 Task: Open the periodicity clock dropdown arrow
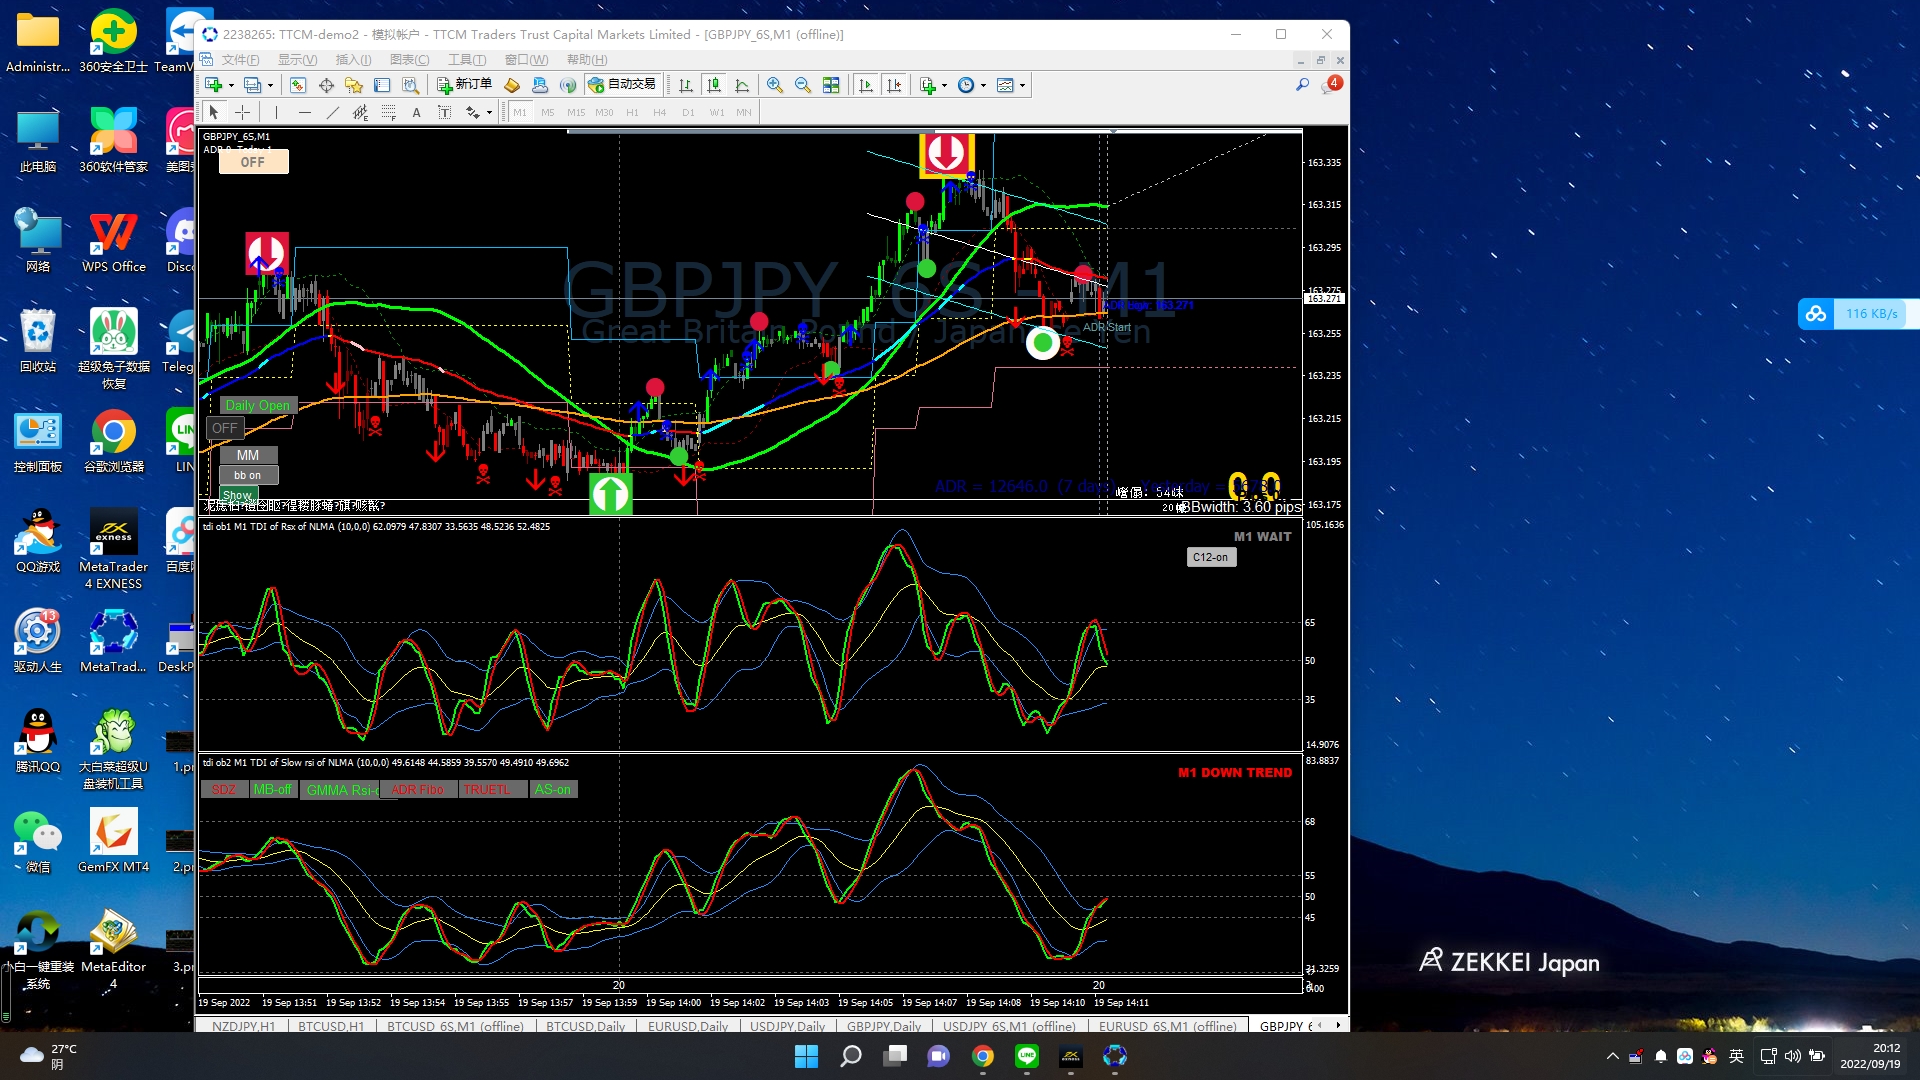[983, 86]
